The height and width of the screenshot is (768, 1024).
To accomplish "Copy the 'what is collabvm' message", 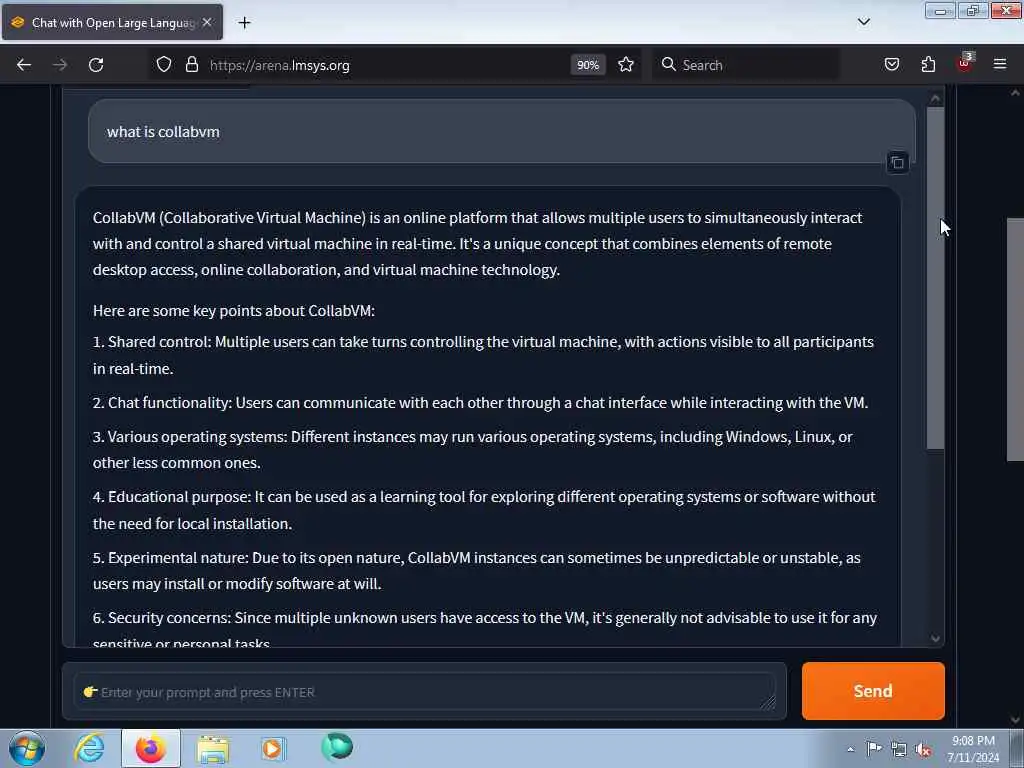I will coord(897,162).
